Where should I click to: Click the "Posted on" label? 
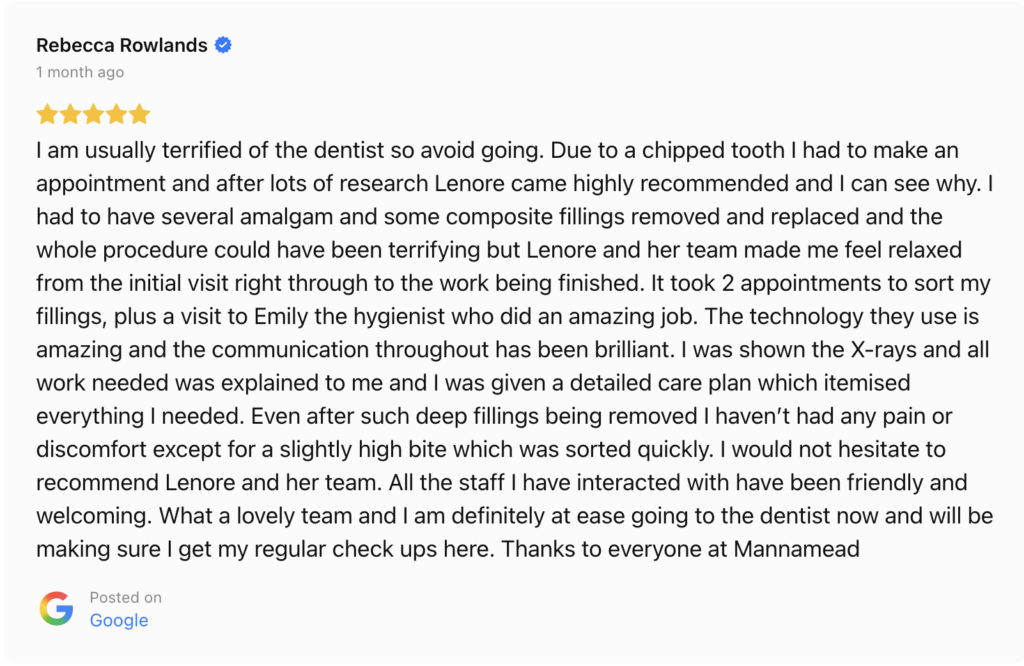click(125, 597)
